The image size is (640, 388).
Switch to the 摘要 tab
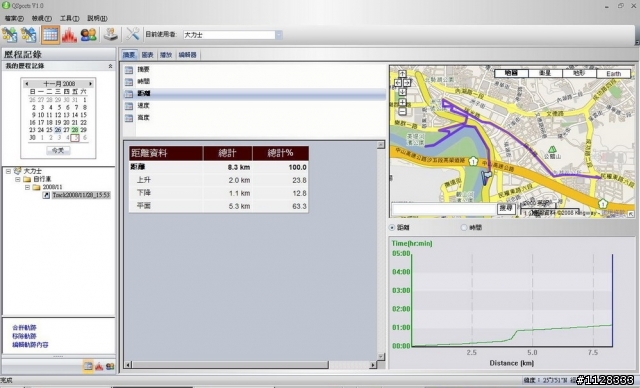129,55
